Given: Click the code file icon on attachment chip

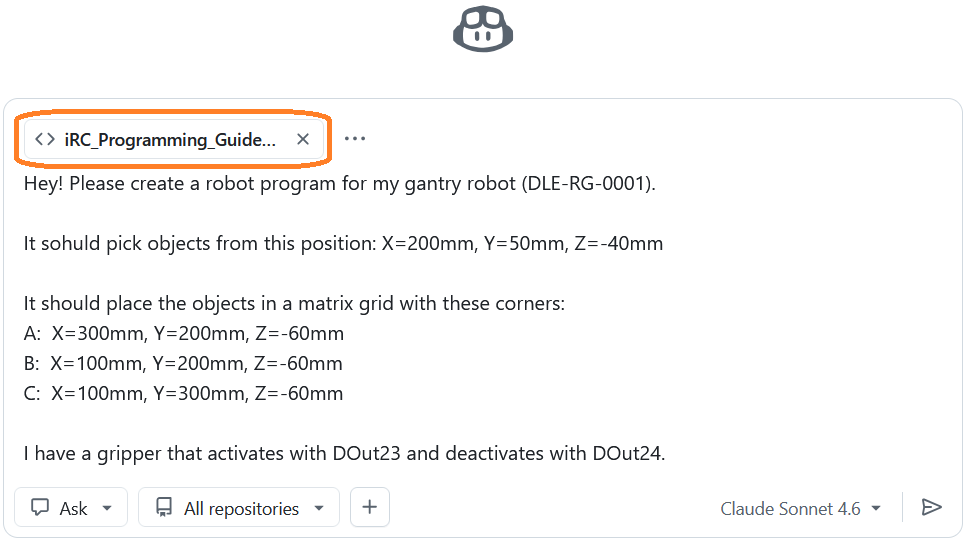Looking at the screenshot, I should tap(44, 140).
